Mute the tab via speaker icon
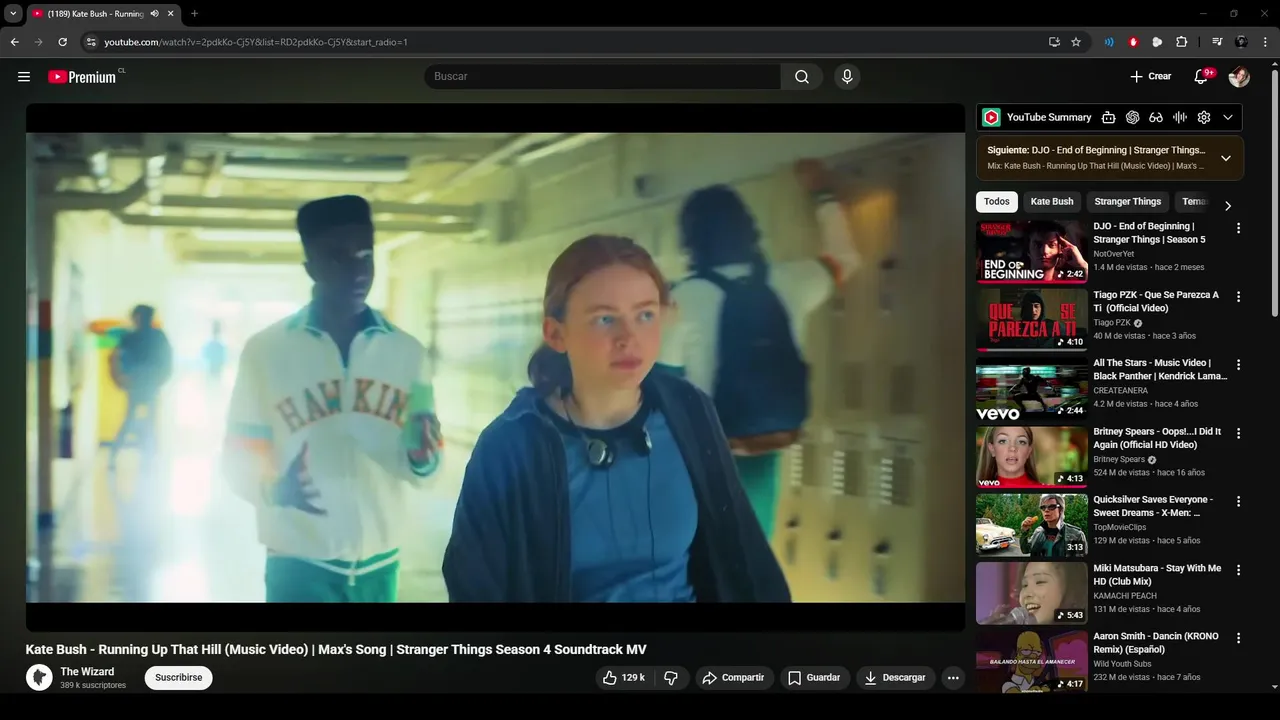The height and width of the screenshot is (720, 1280). [154, 14]
